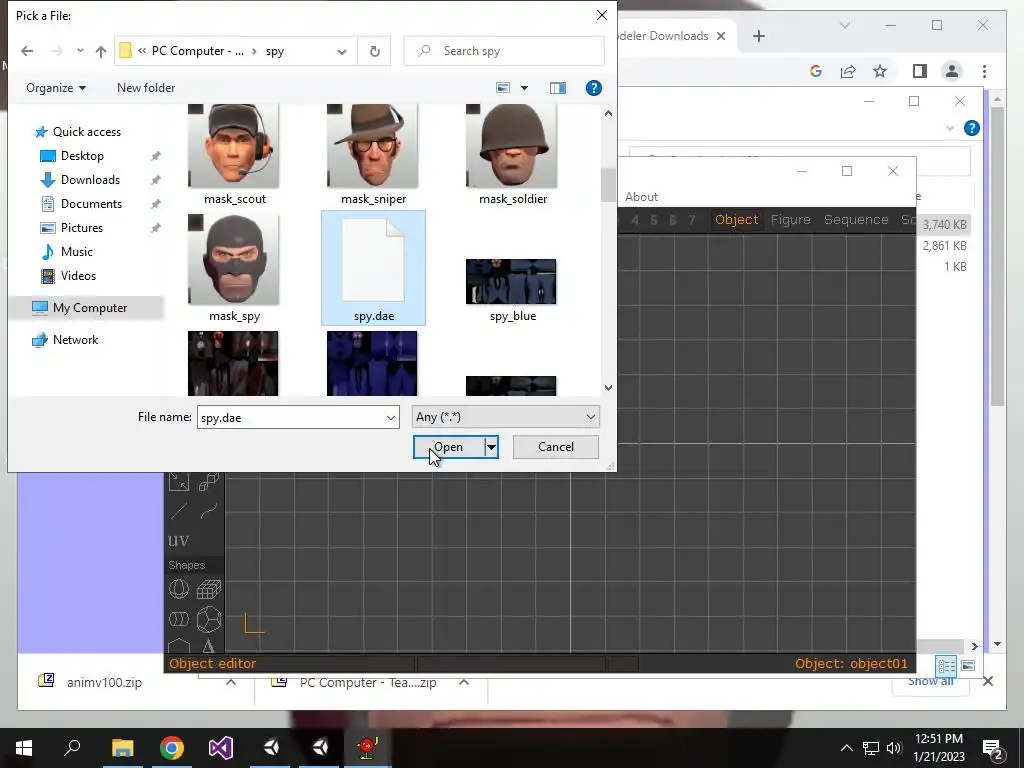This screenshot has height=768, width=1024.
Task: Go up one folder level in file dialog
Action: tap(101, 51)
